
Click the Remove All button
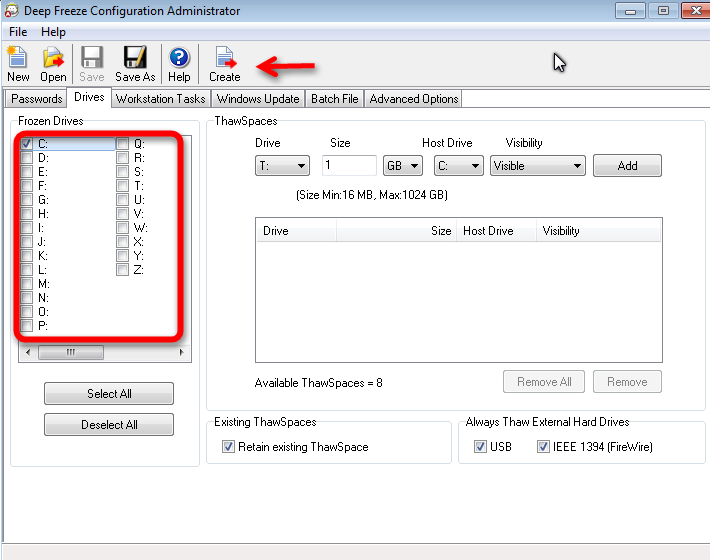(x=544, y=382)
